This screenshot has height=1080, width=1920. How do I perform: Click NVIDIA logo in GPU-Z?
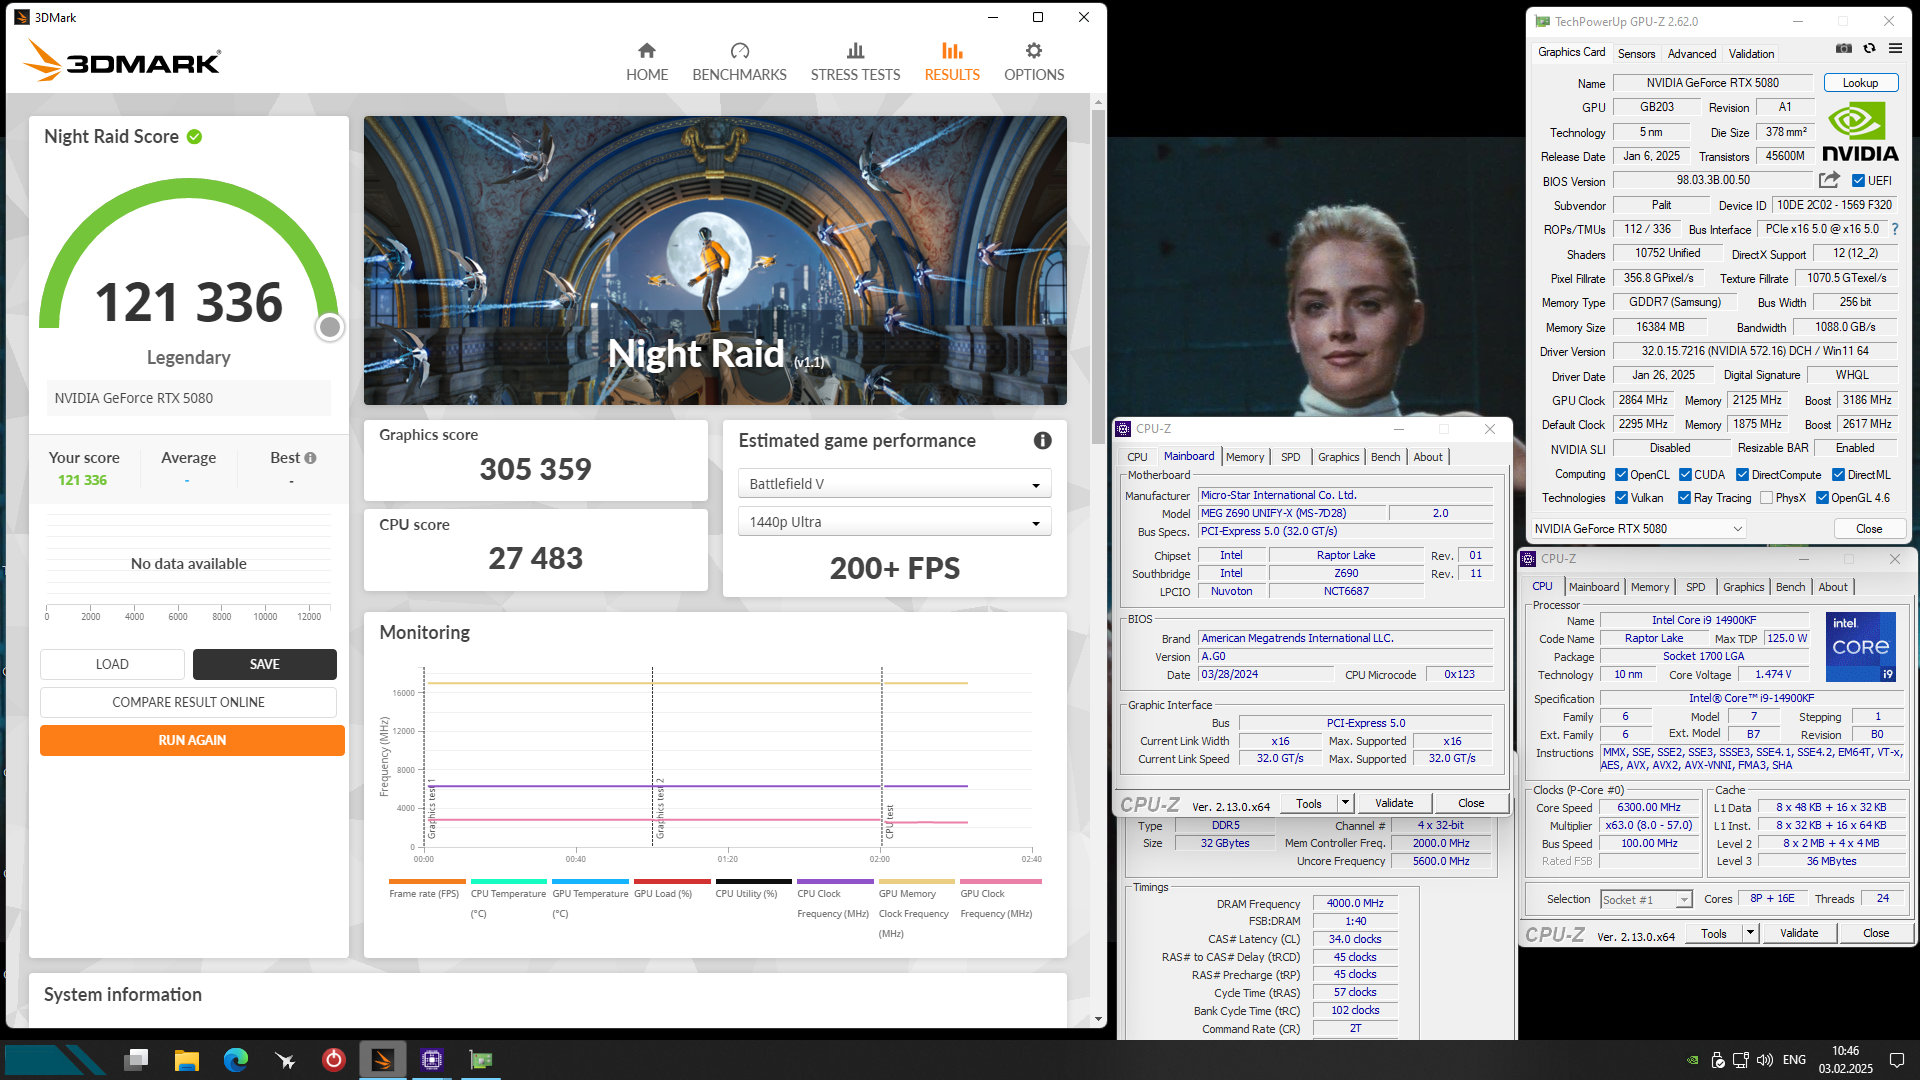point(1860,132)
